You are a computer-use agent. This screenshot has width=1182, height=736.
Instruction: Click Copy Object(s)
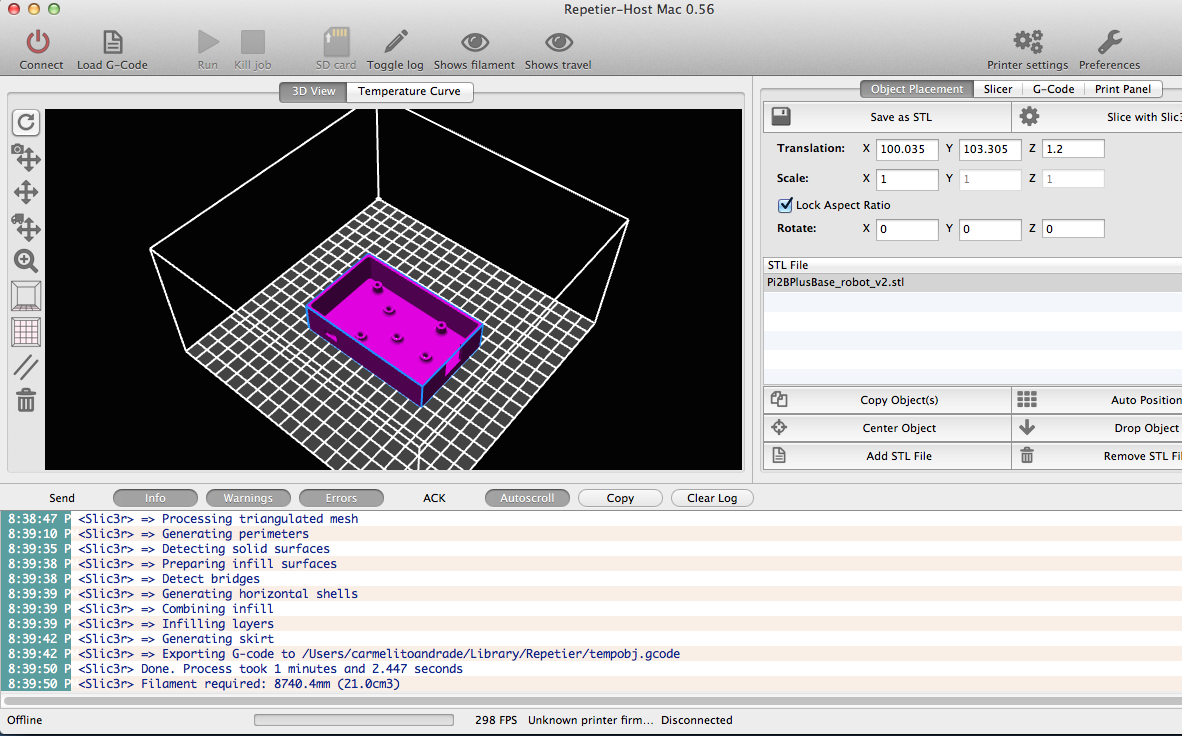[x=887, y=400]
